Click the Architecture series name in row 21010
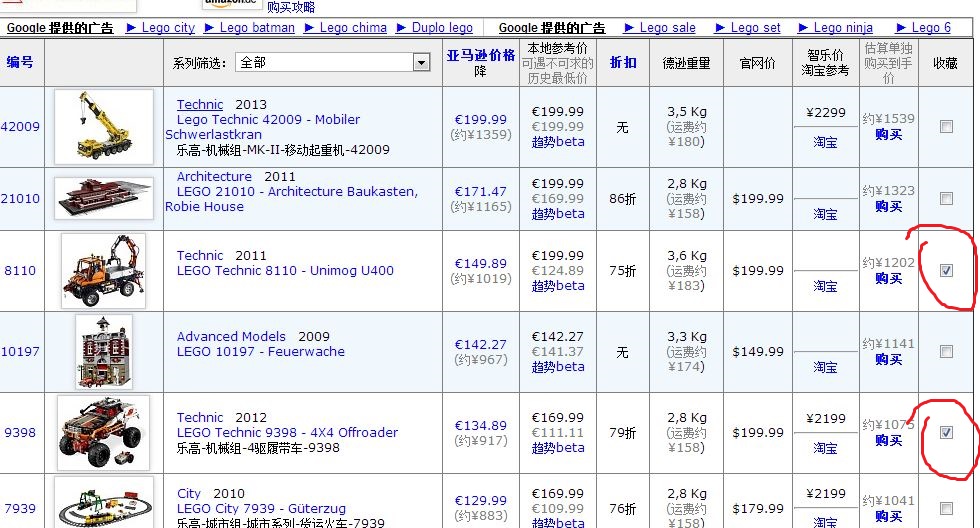980x528 pixels. click(x=214, y=176)
